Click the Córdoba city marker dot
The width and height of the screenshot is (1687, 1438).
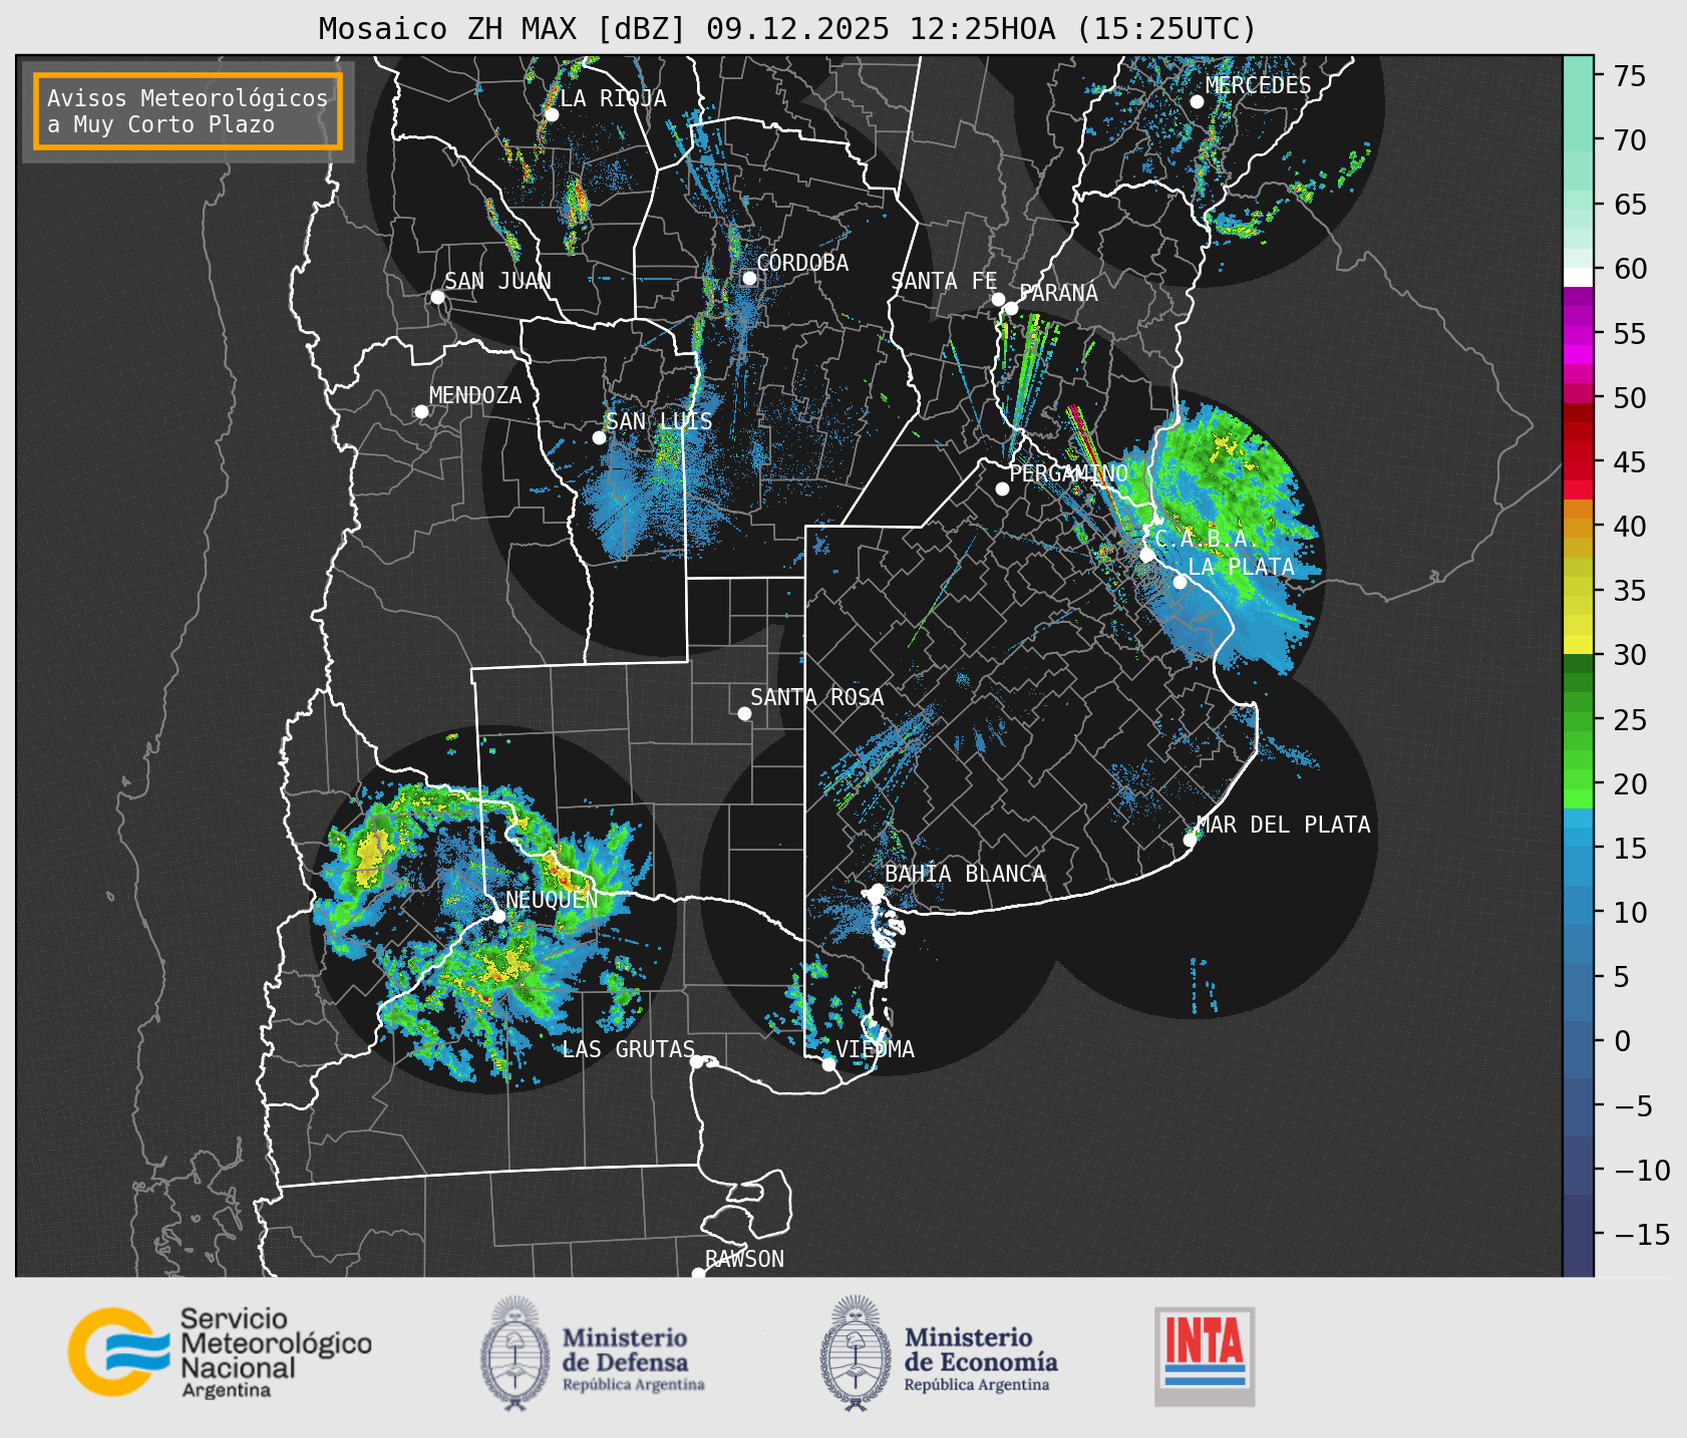pos(749,278)
